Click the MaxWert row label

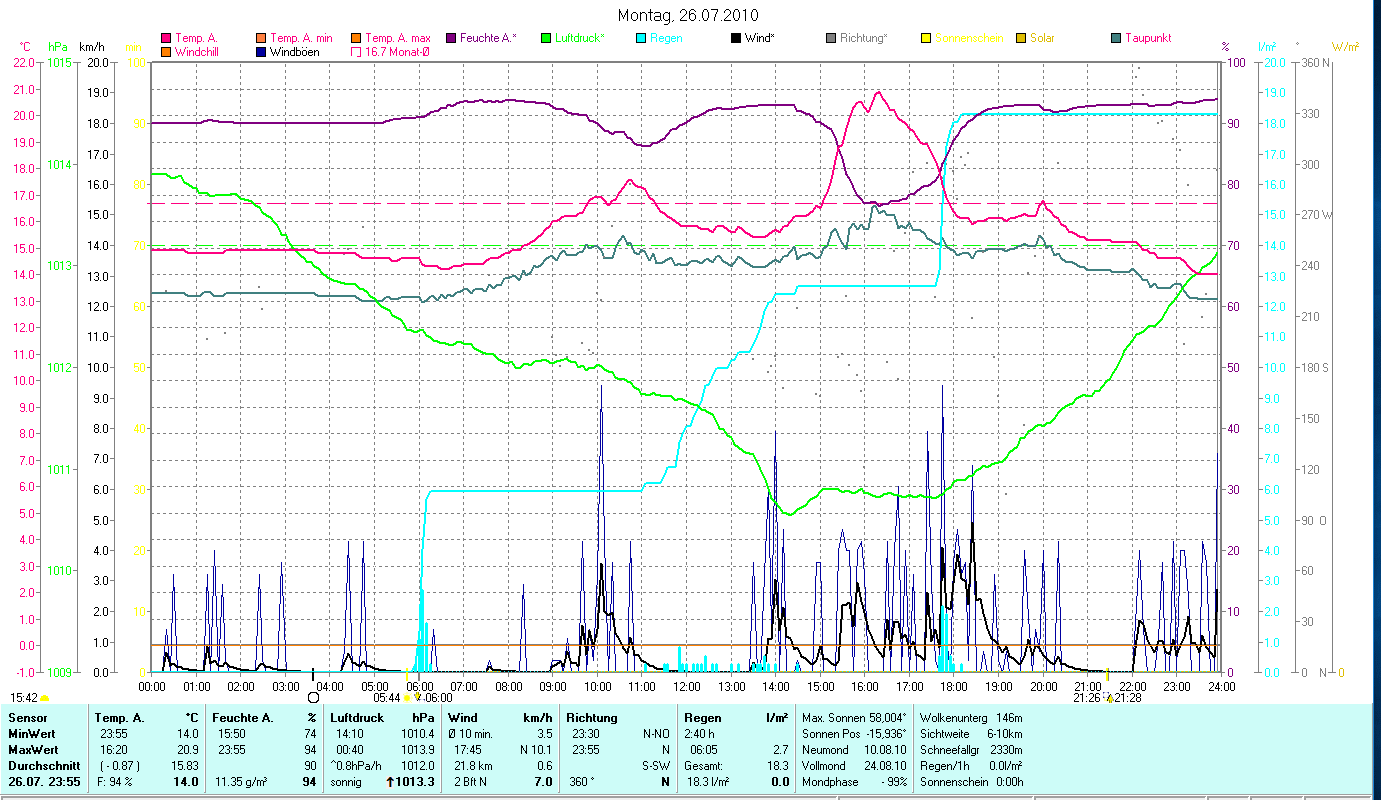click(33, 750)
